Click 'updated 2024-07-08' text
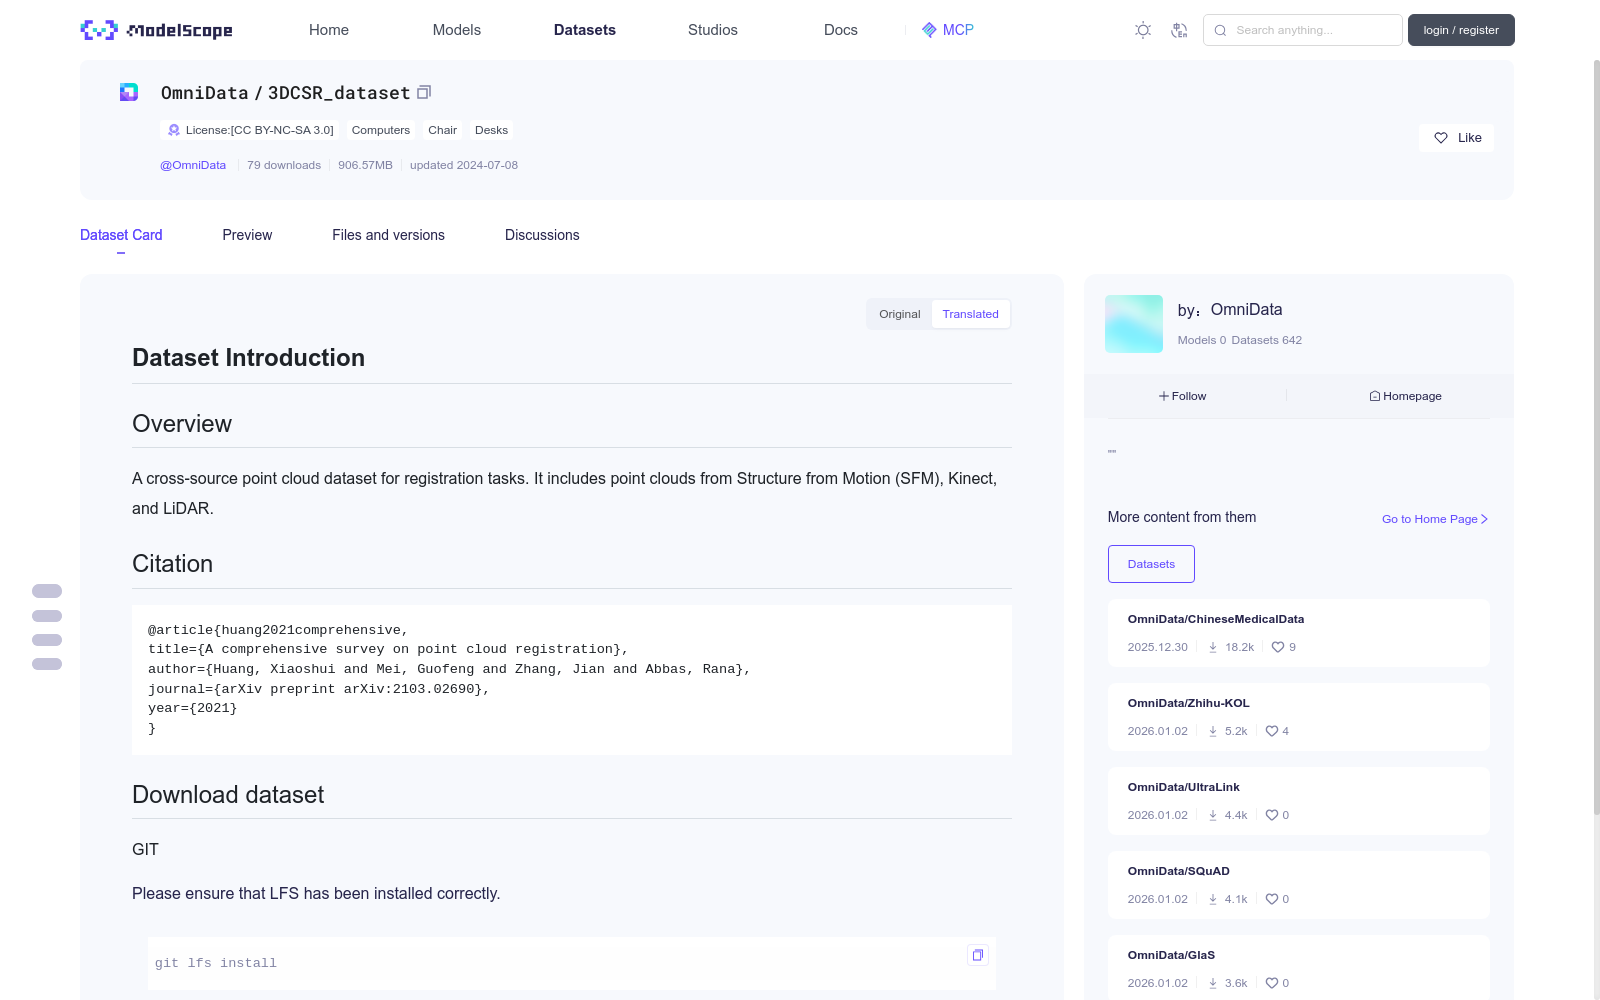The height and width of the screenshot is (1000, 1600). 464,165
